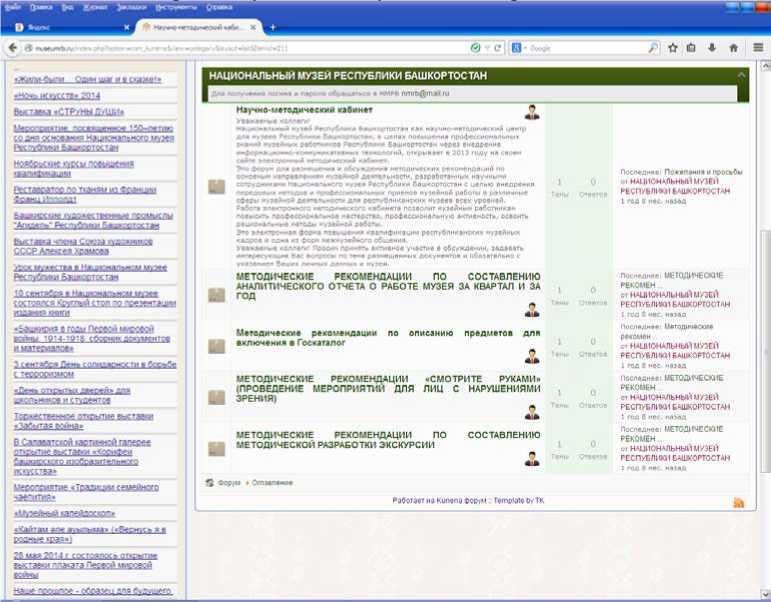Open «СМОТРИТЕ РУКАМИ» recommendations
771x602 pixels.
click(x=388, y=389)
